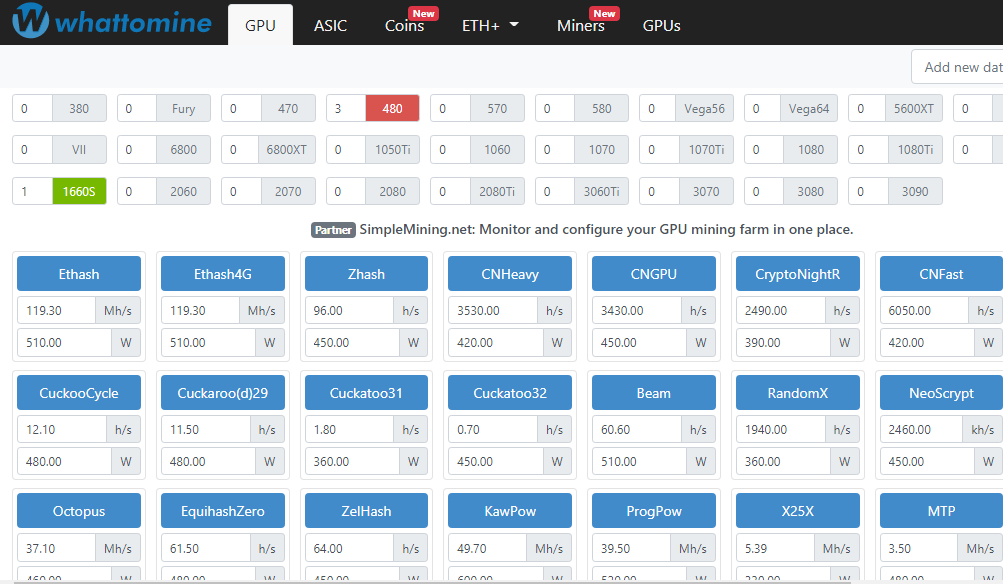
Task: Select the RandomX algorithm button
Action: point(798,393)
